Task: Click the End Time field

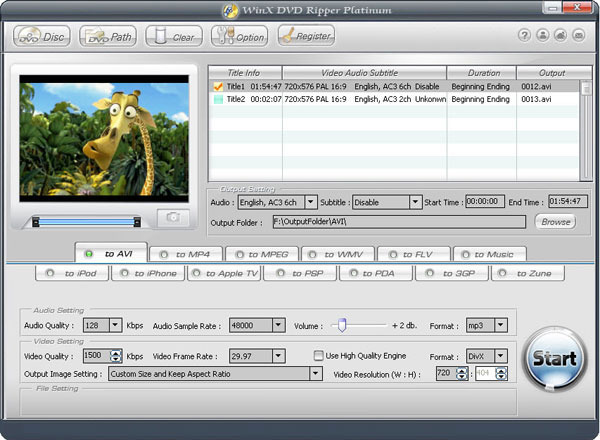Action: [567, 202]
